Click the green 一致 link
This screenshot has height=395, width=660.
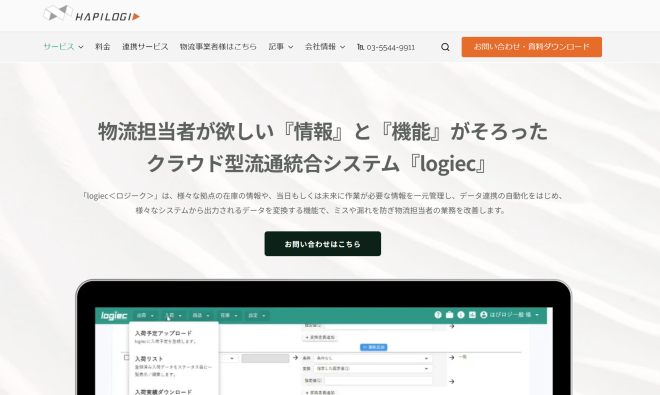click(463, 357)
